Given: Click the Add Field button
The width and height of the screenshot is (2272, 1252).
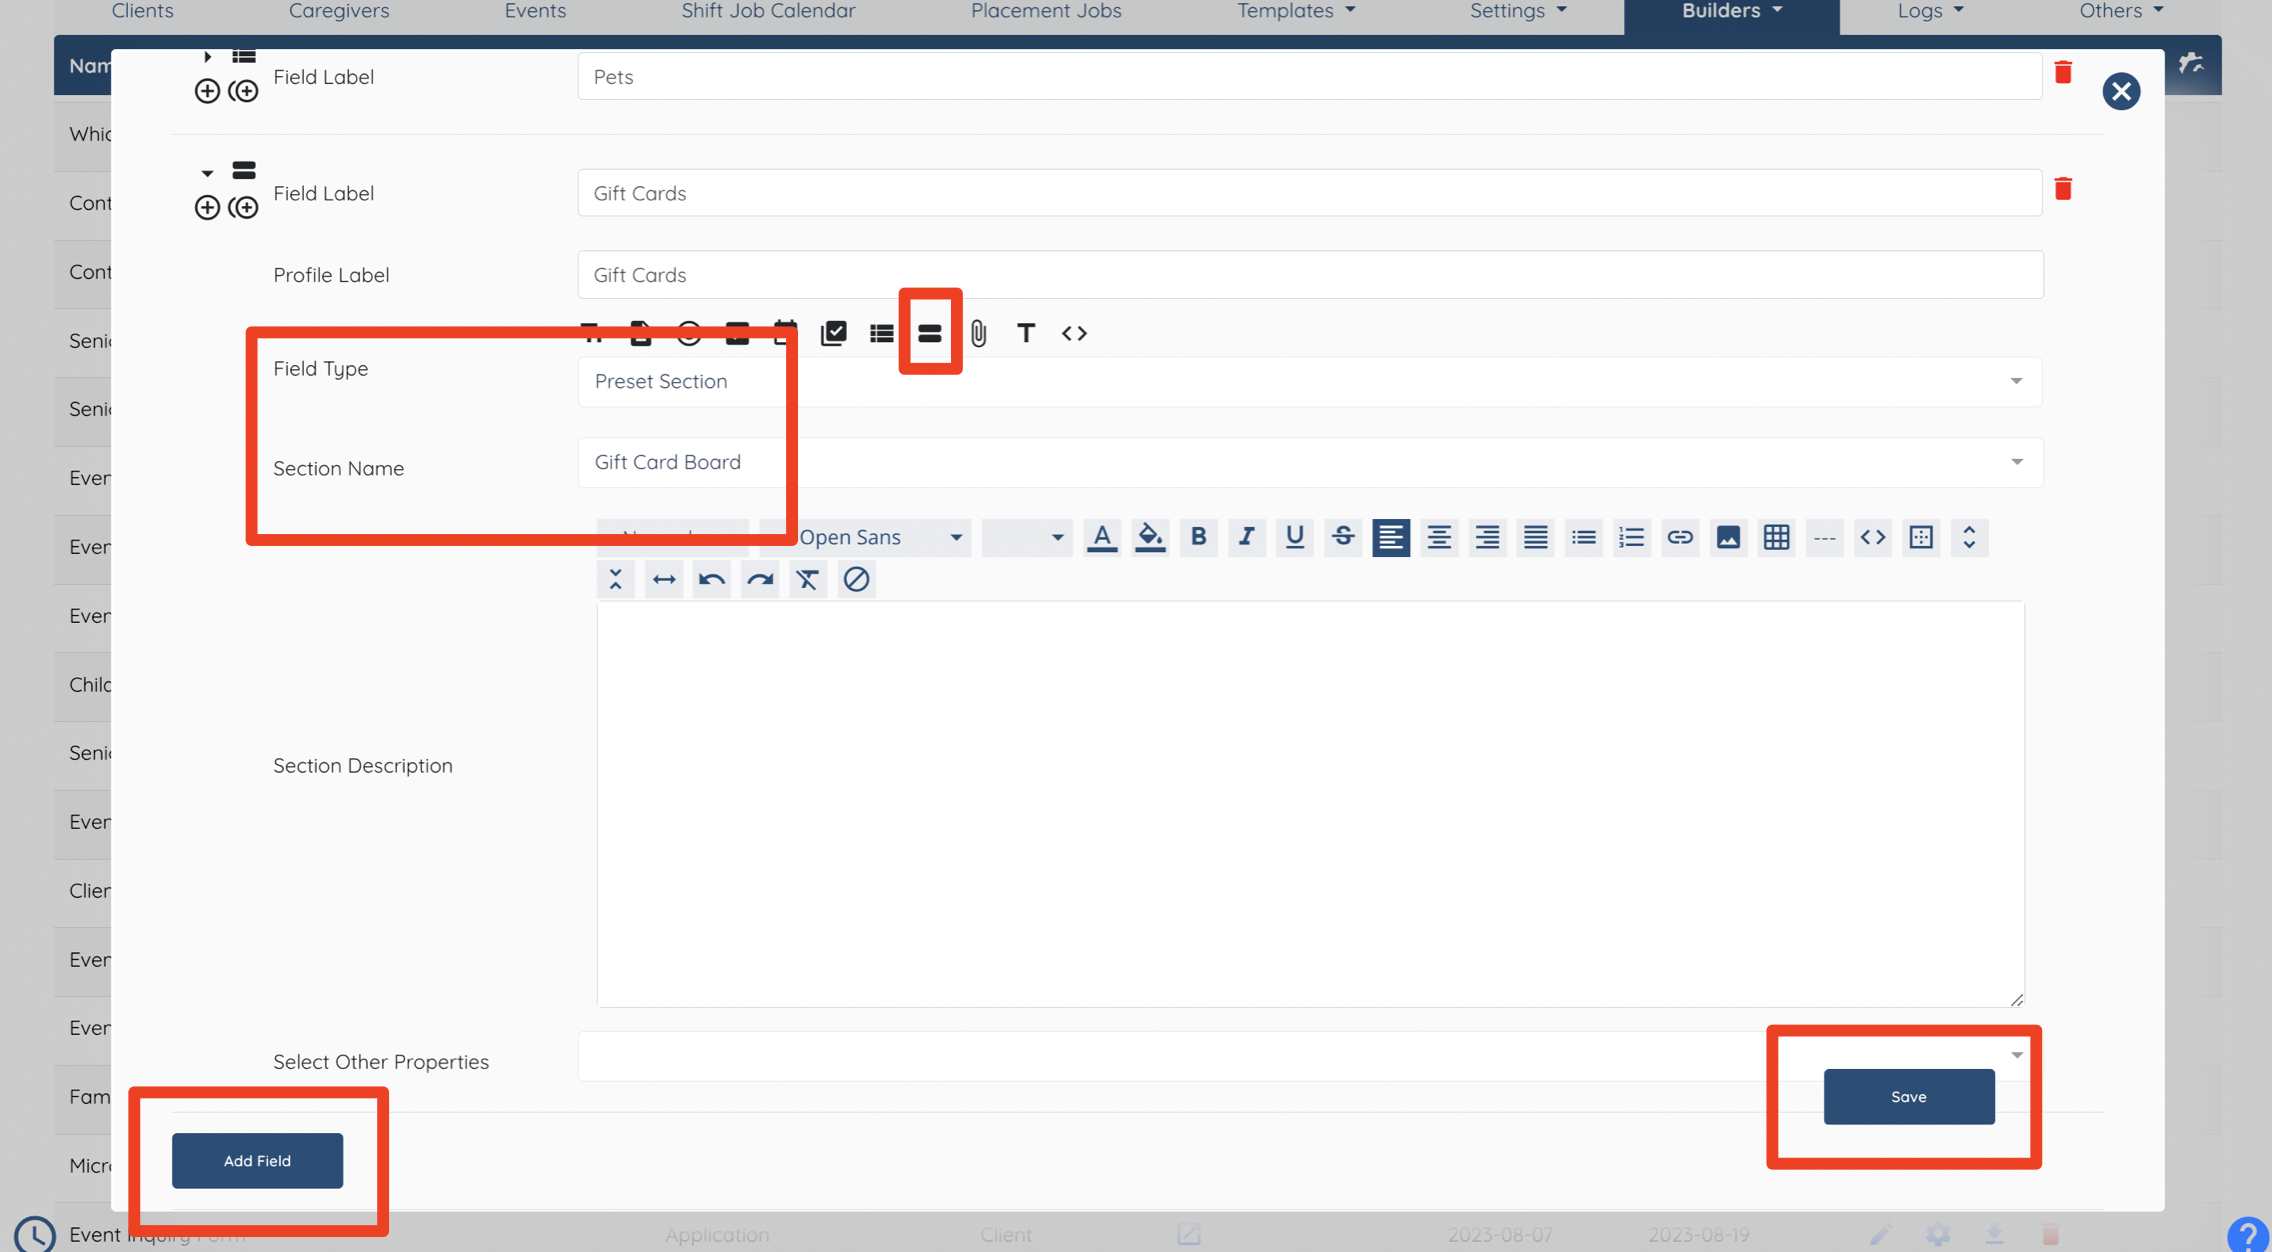Looking at the screenshot, I should coord(257,1160).
